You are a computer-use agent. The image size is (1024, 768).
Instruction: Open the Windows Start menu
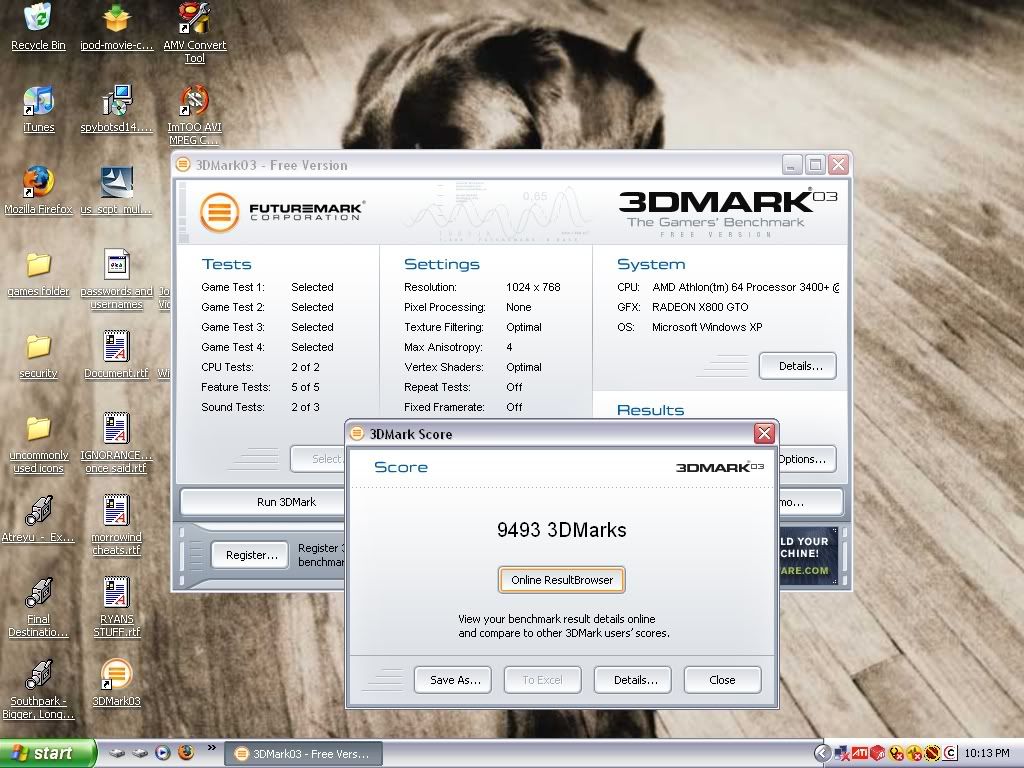click(47, 753)
